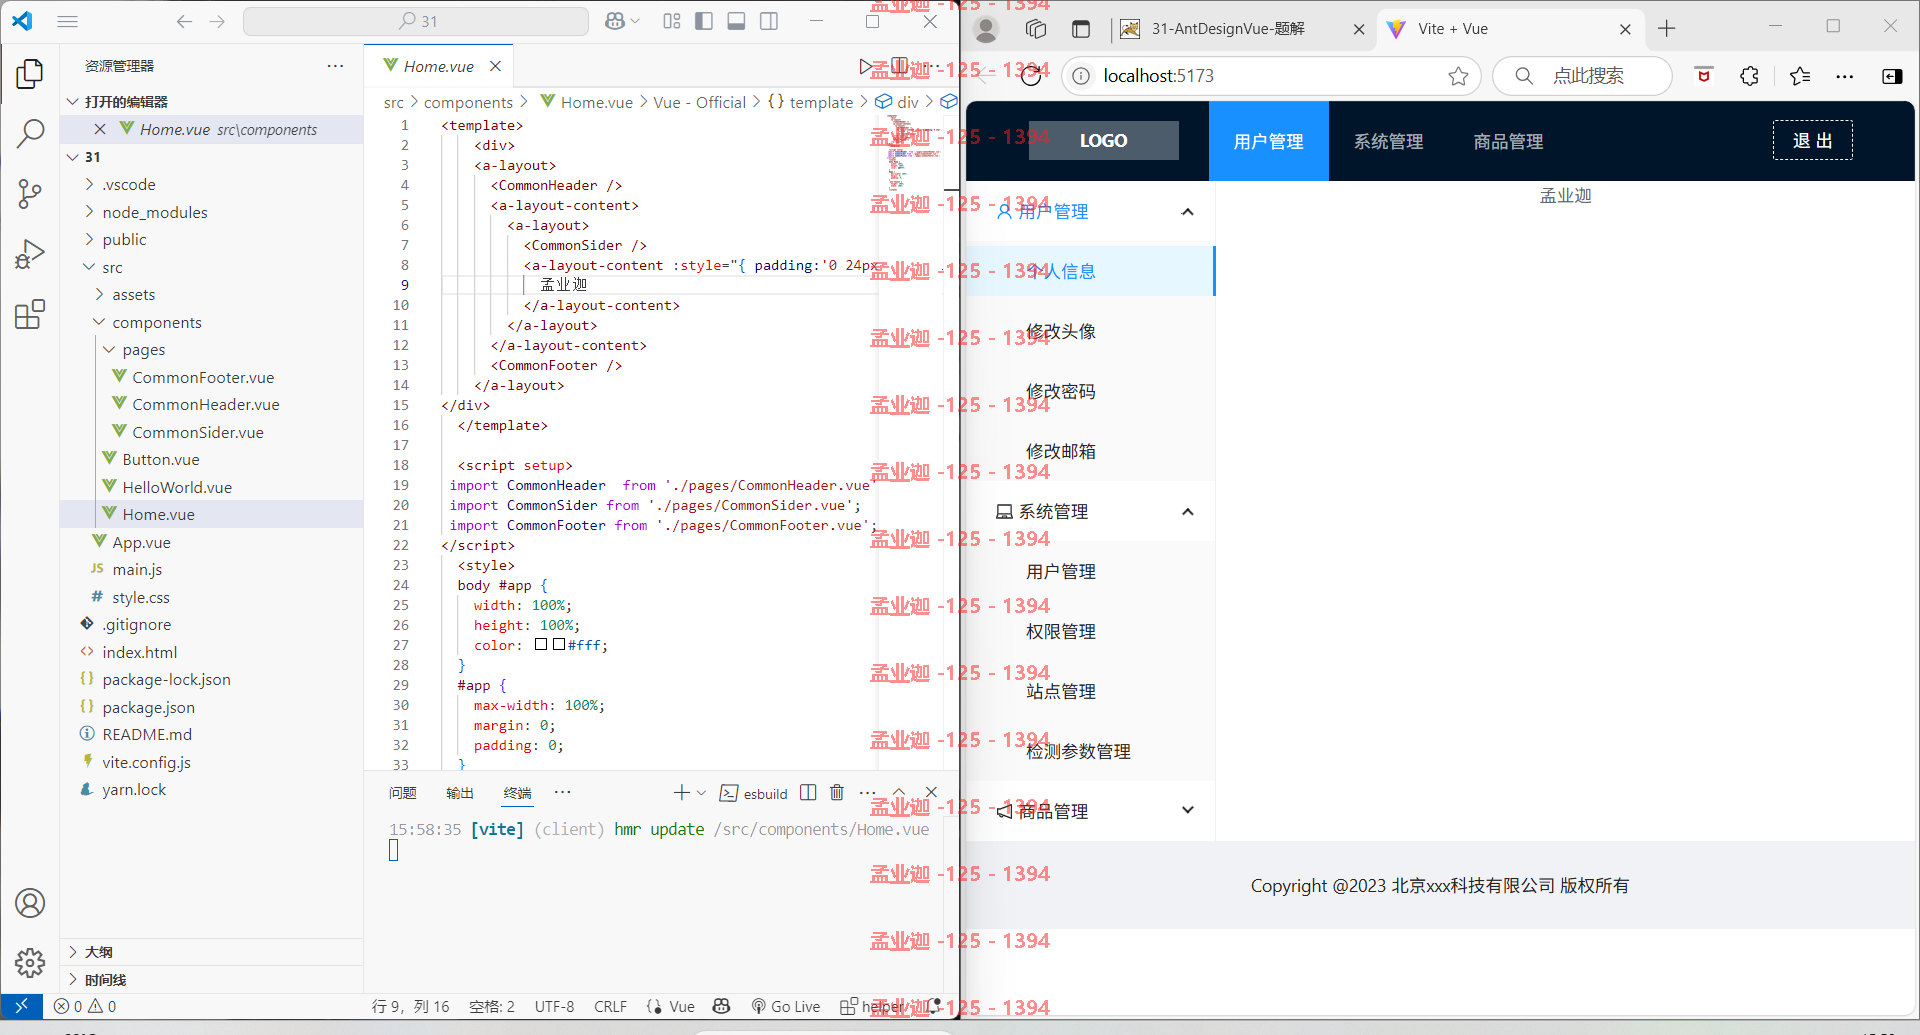Viewport: 1920px width, 1035px height.
Task: Open CommonHeader.vue in the file tree
Action: [205, 404]
